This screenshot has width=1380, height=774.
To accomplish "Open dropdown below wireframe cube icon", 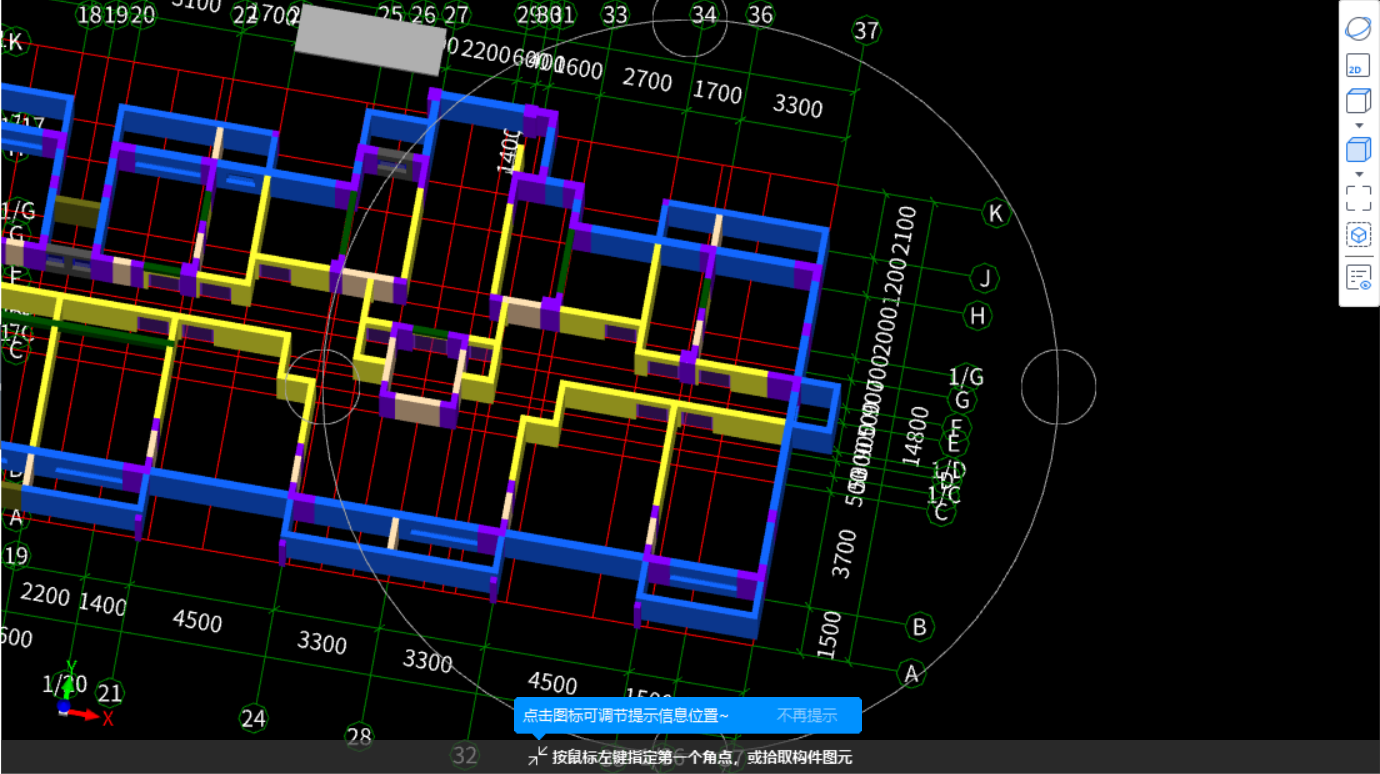I will [x=1358, y=125].
